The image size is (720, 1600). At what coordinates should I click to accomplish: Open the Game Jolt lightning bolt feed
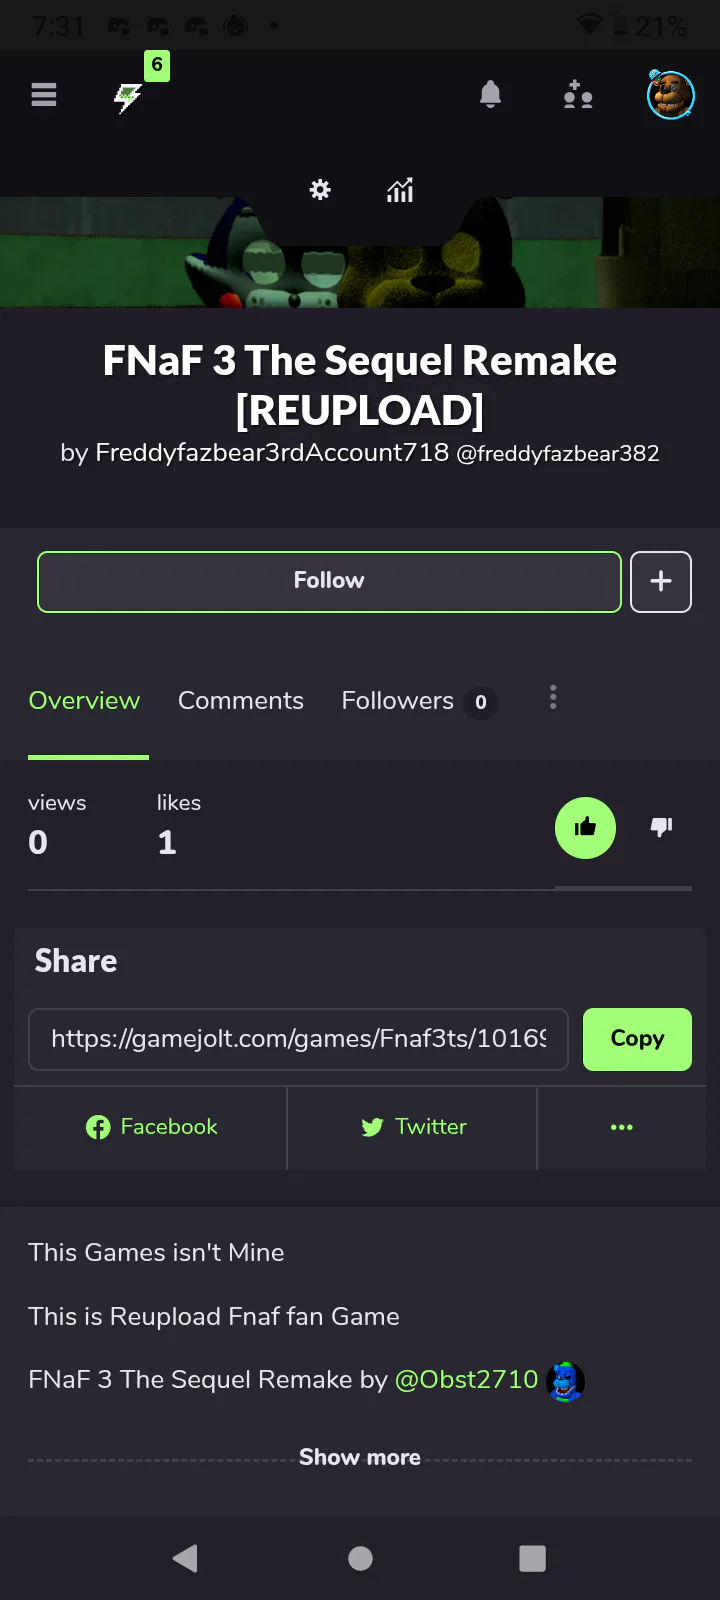(x=128, y=98)
